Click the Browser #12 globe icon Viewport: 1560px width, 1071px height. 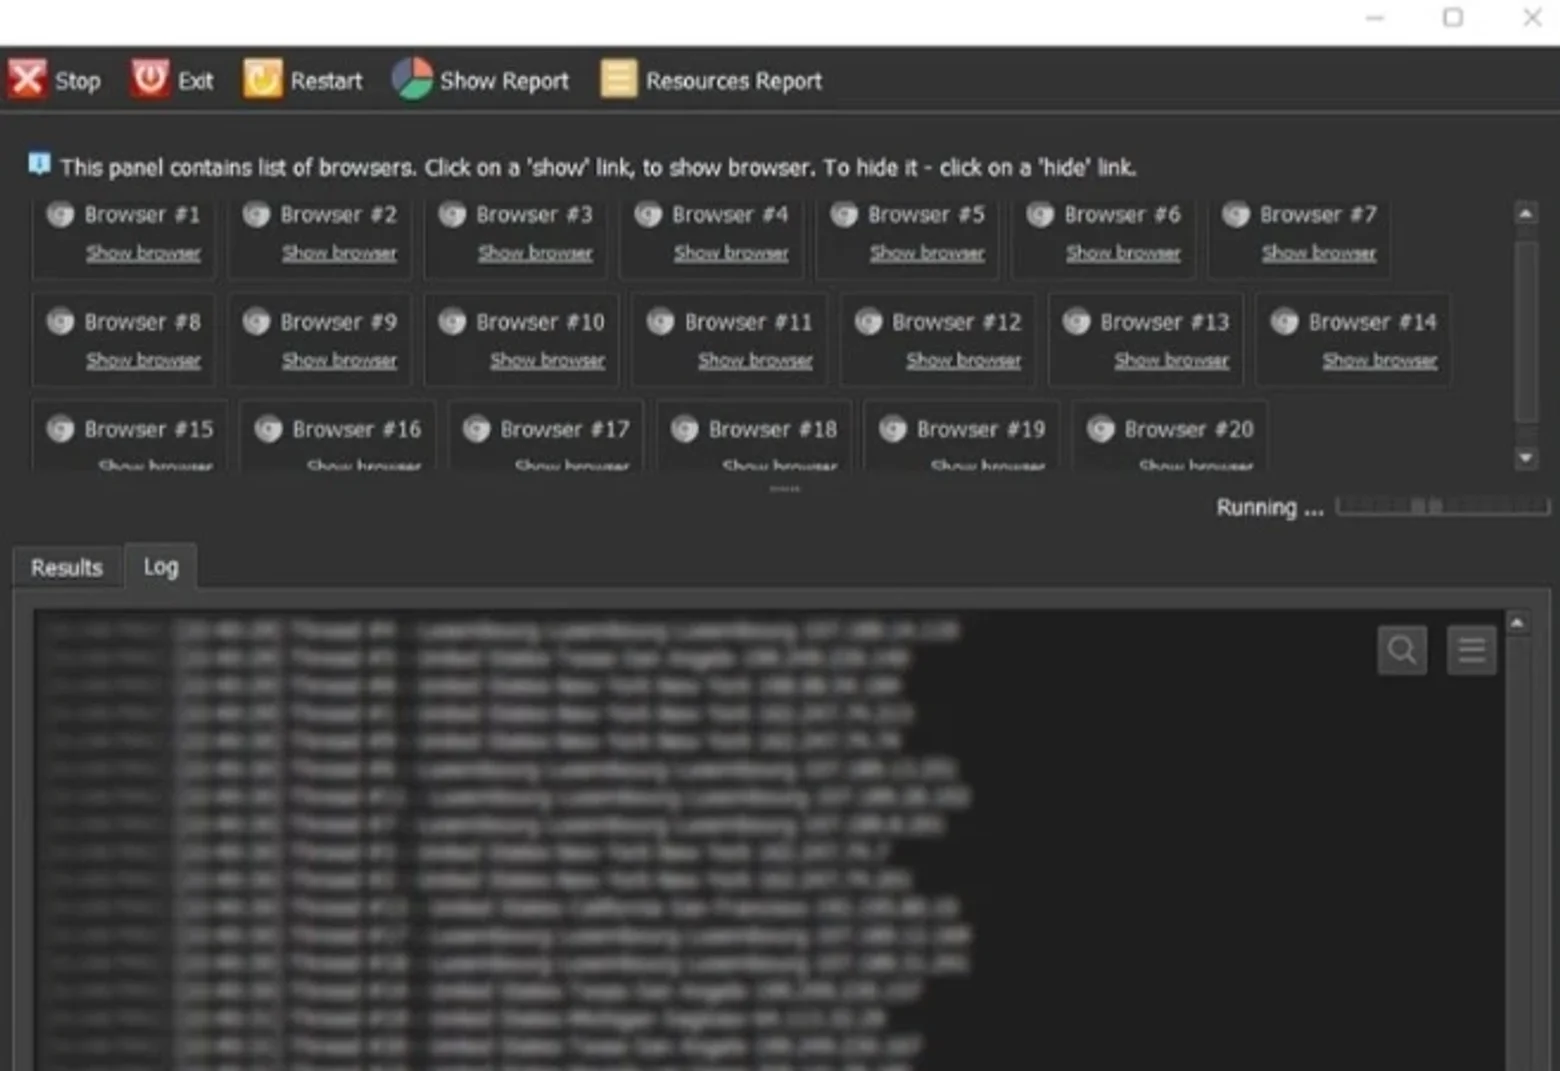[x=868, y=321]
